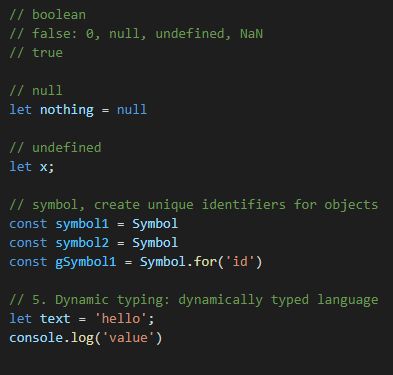The width and height of the screenshot is (393, 375).
Task: Click the 'id' string literal
Action: point(240,262)
